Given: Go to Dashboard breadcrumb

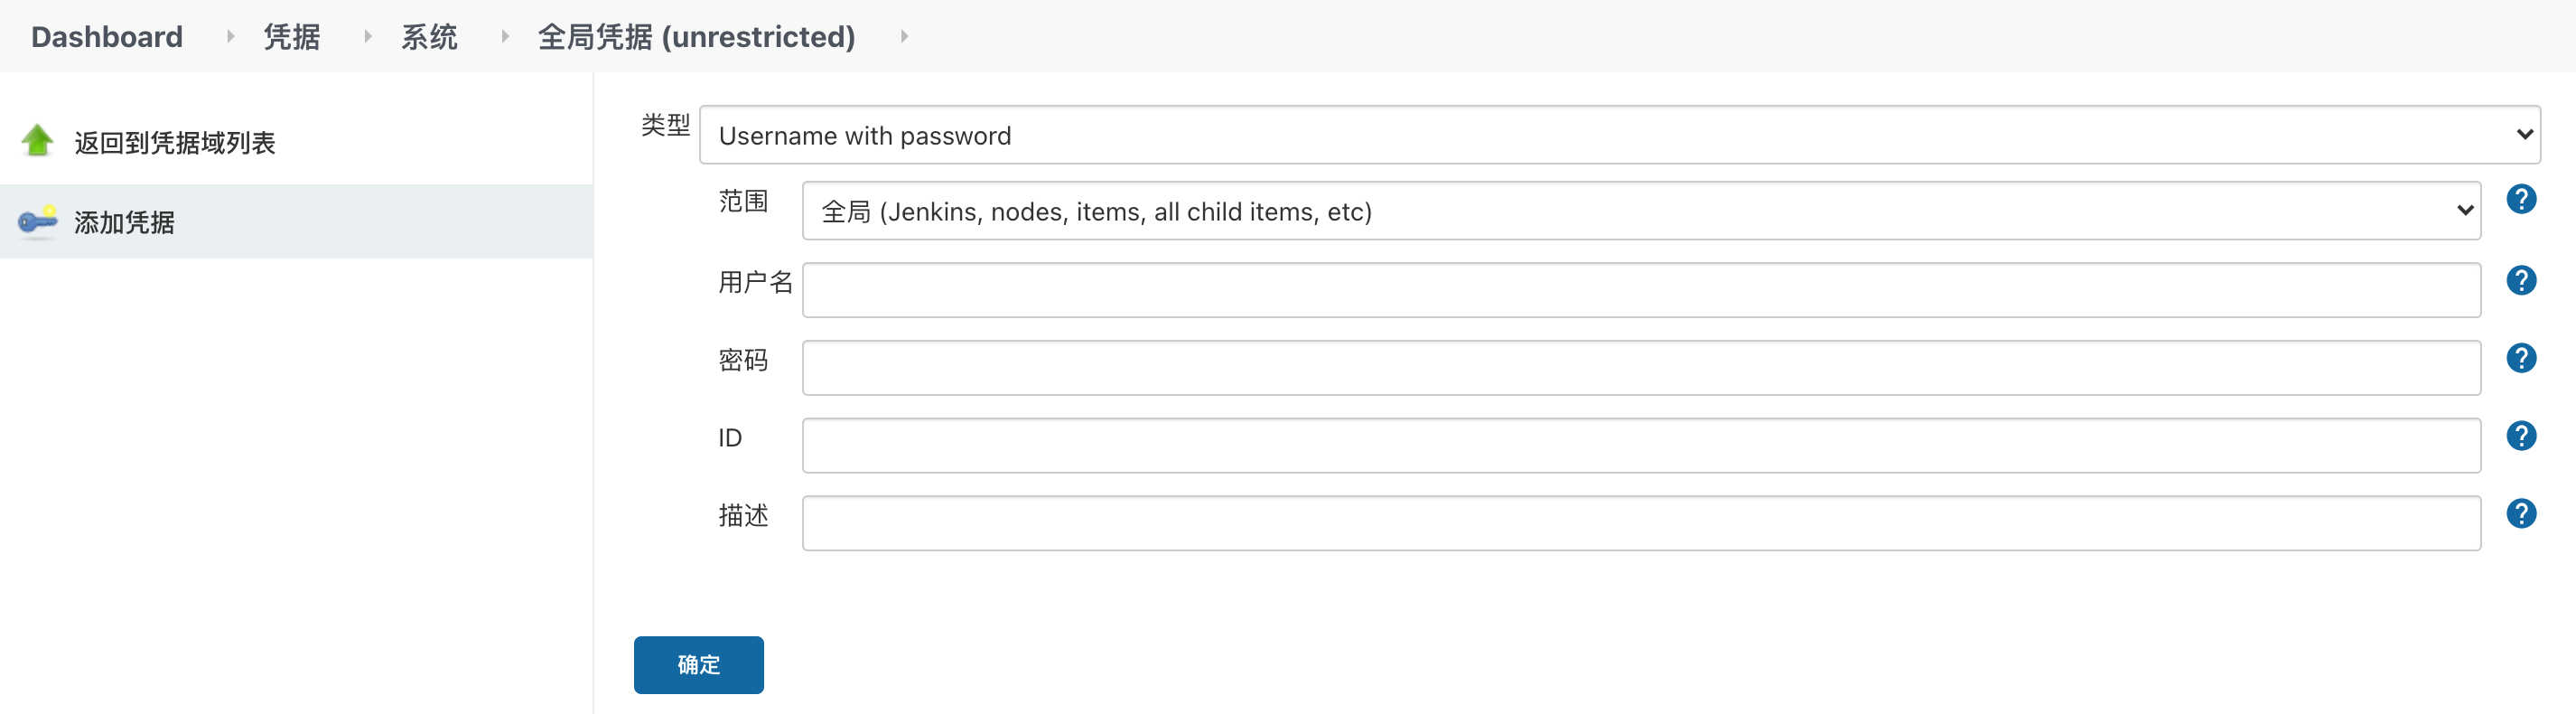Looking at the screenshot, I should pos(107,37).
